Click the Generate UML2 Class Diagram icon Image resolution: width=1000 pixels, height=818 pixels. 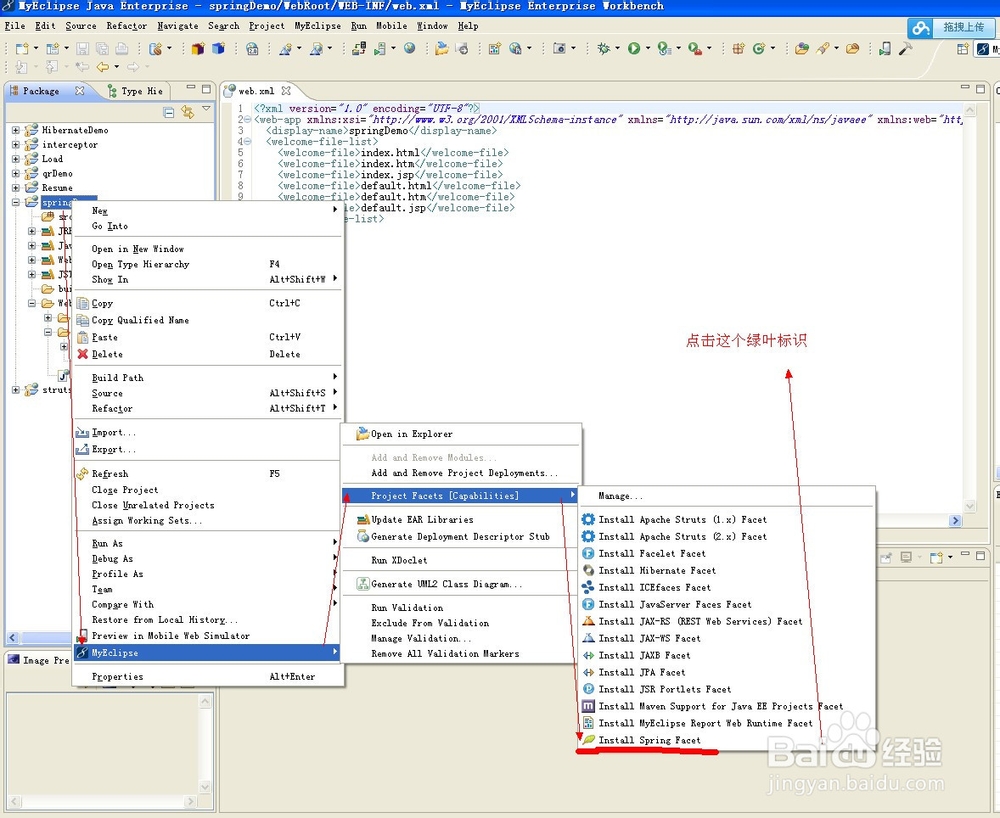[x=362, y=583]
